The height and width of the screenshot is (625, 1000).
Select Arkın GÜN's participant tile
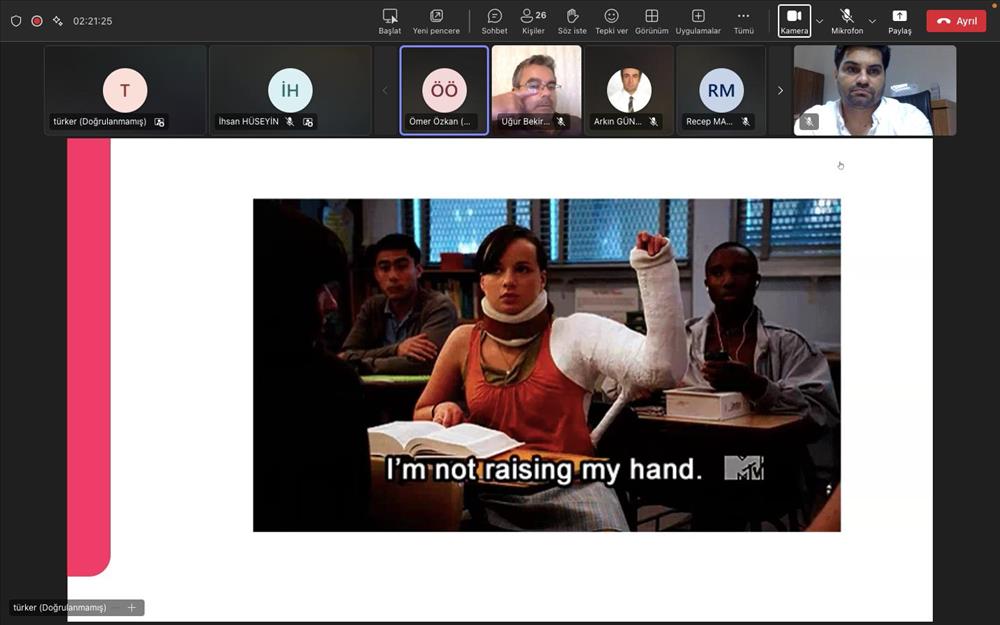point(629,90)
